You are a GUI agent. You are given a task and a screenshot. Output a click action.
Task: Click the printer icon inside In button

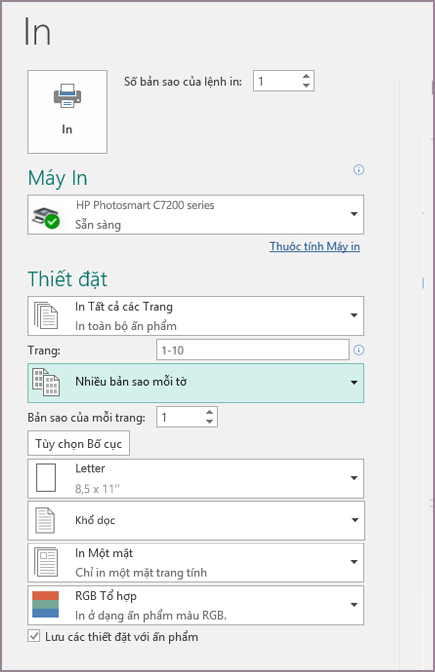(67, 96)
